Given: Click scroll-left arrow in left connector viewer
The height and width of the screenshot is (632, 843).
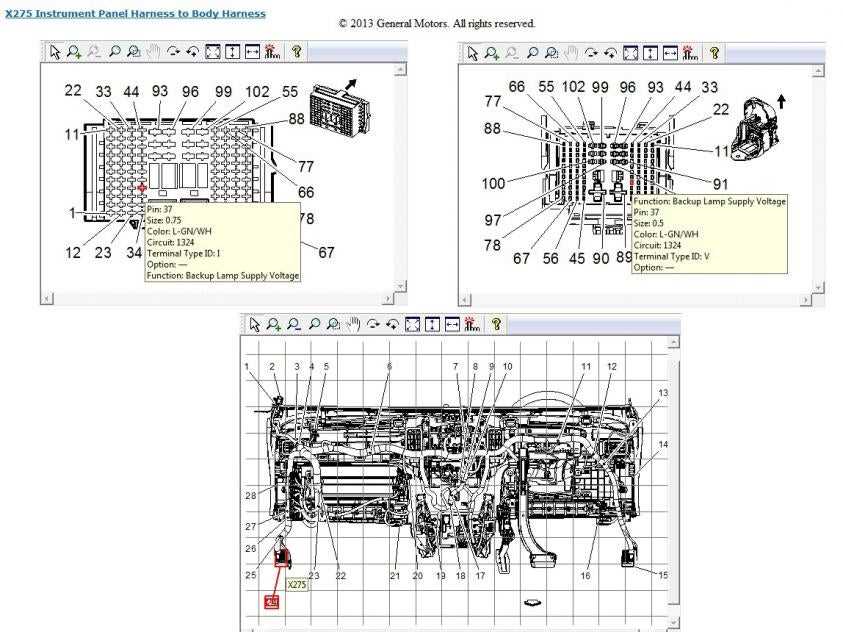Looking at the screenshot, I should [x=47, y=298].
